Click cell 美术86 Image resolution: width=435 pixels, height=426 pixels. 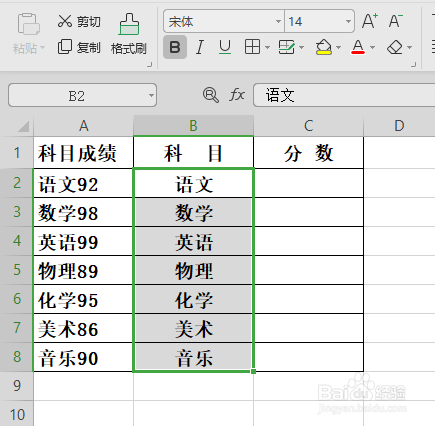point(83,328)
